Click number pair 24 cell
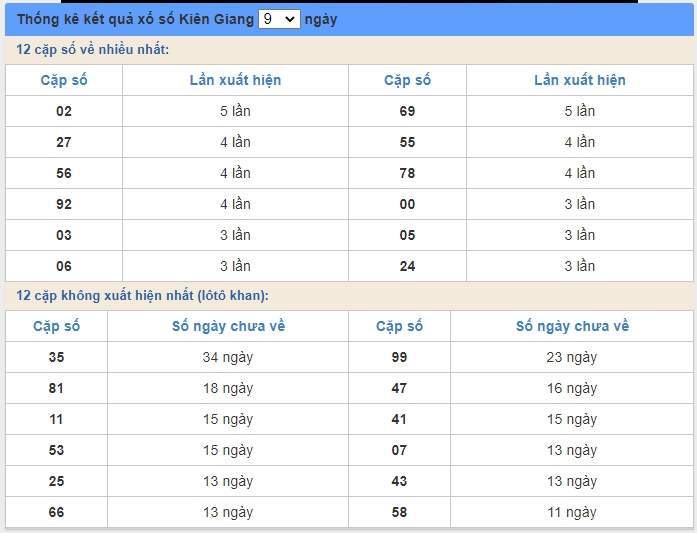This screenshot has height=533, width=697. tap(407, 266)
